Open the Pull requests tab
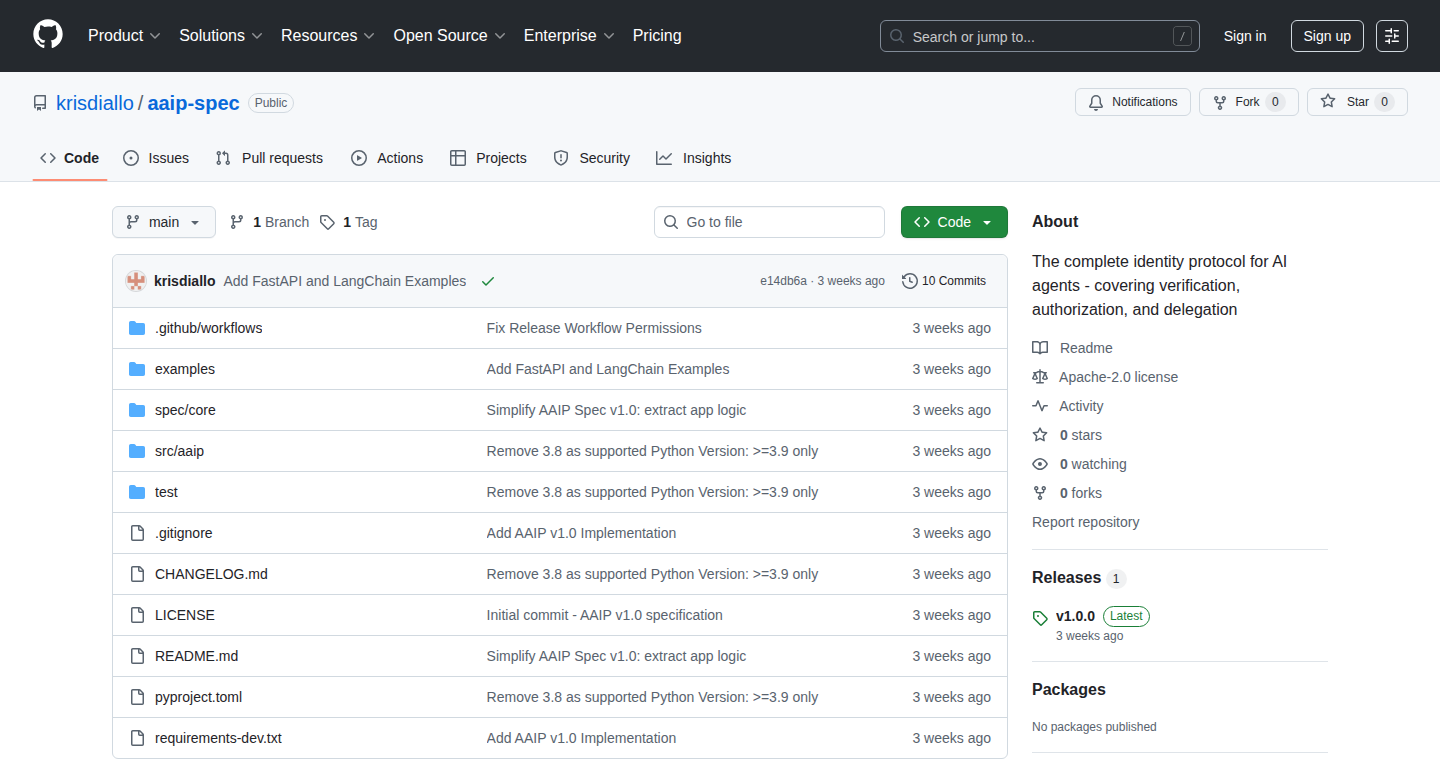 [270, 158]
